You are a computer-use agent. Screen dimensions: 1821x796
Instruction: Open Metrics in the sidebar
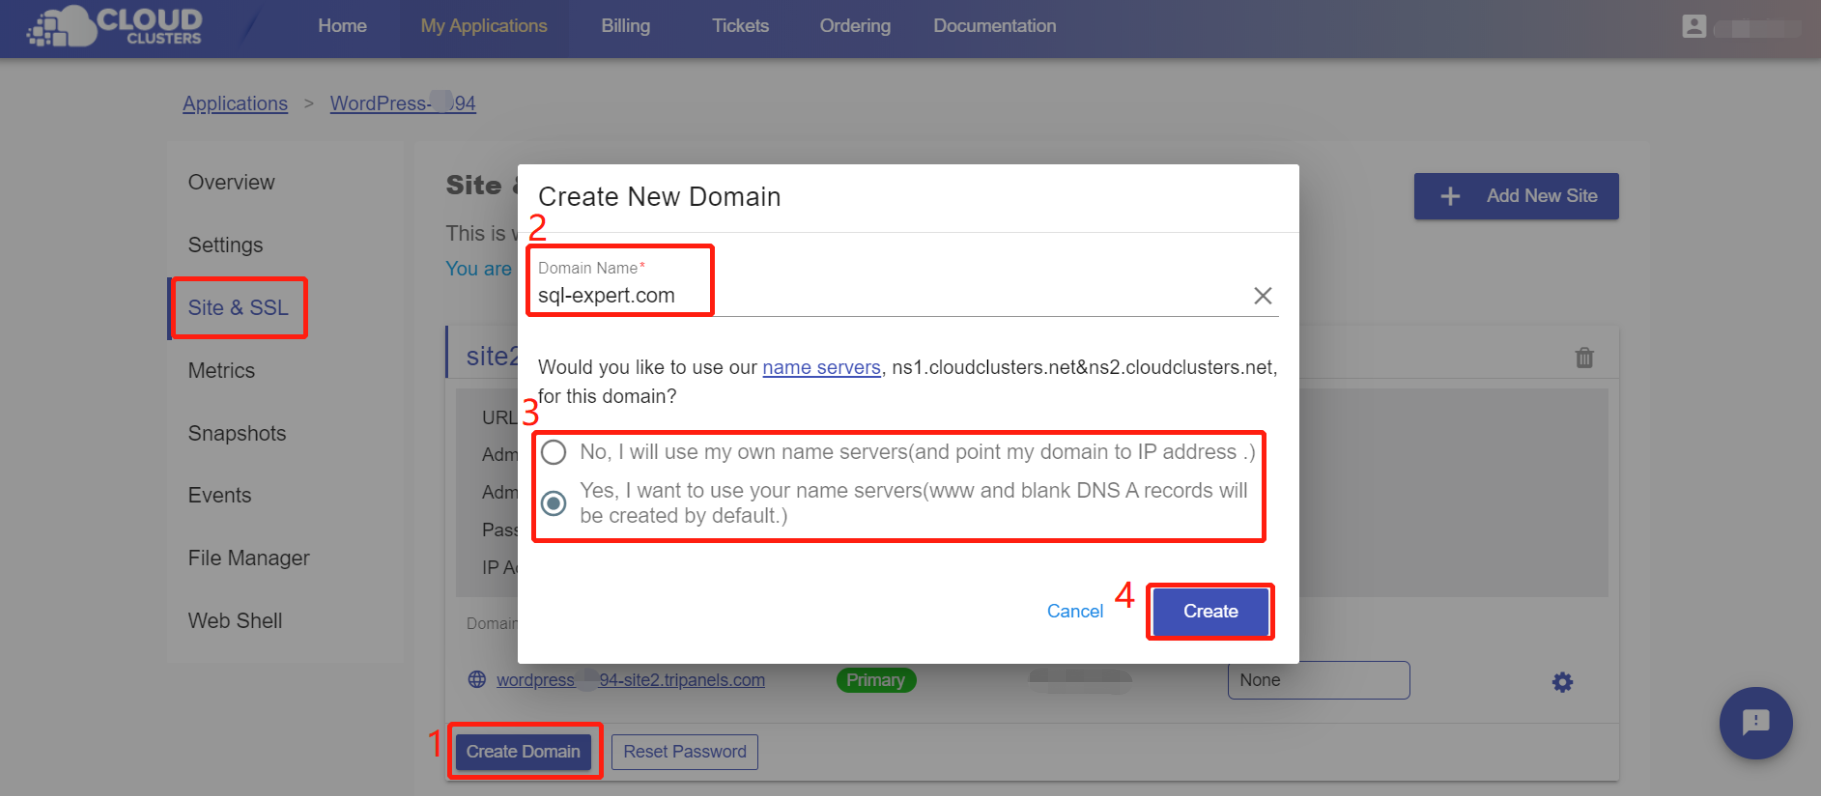point(222,371)
